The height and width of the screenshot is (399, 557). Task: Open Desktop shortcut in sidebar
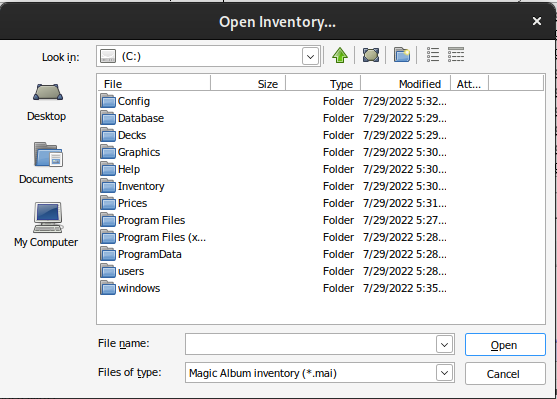(x=47, y=102)
